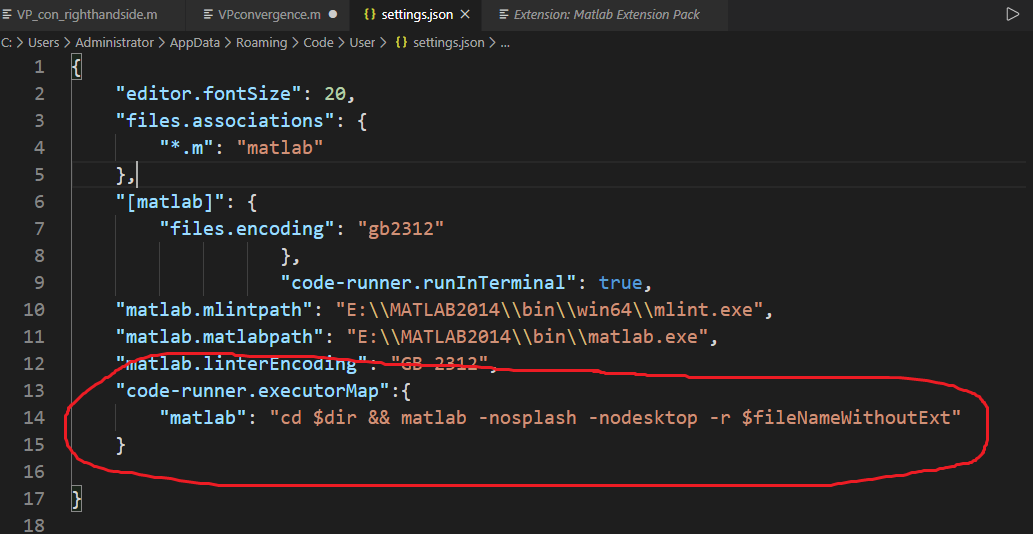Click the settings.json breadcrumb item
This screenshot has height=534, width=1033.
point(449,43)
